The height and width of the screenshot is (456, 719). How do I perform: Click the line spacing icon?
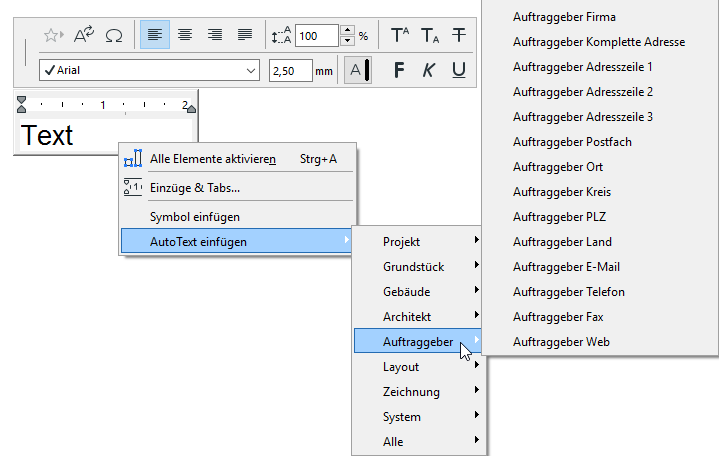pos(281,35)
